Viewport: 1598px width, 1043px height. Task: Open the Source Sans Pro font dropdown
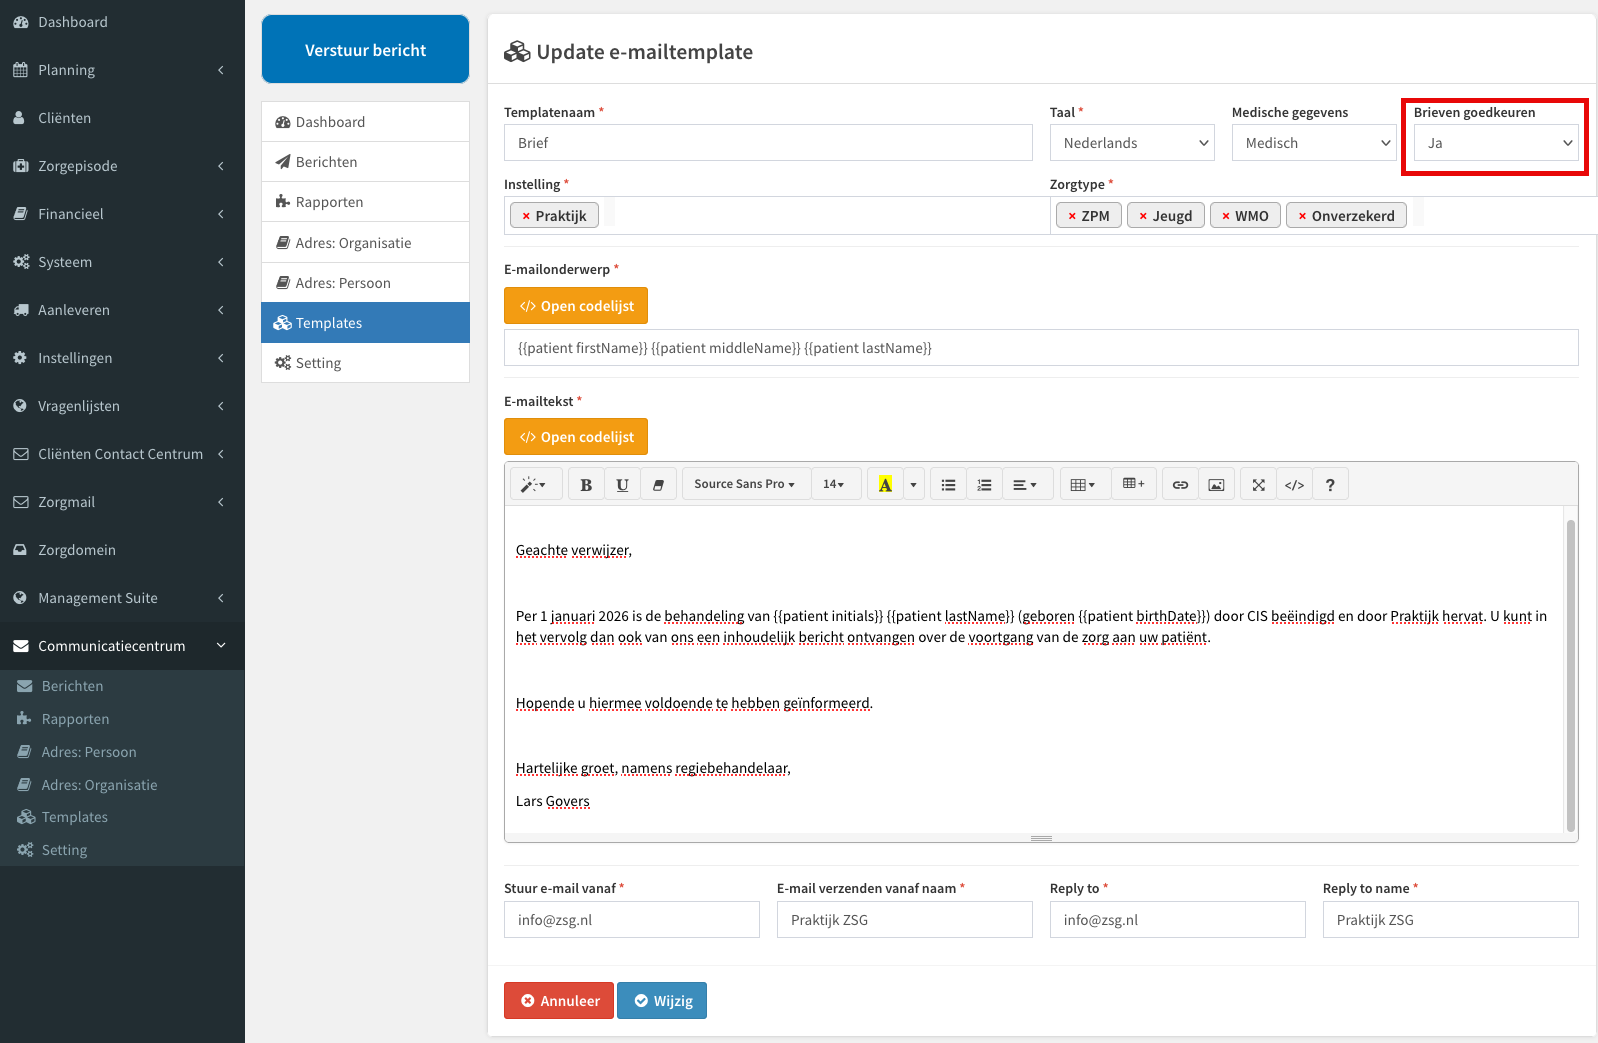[746, 485]
